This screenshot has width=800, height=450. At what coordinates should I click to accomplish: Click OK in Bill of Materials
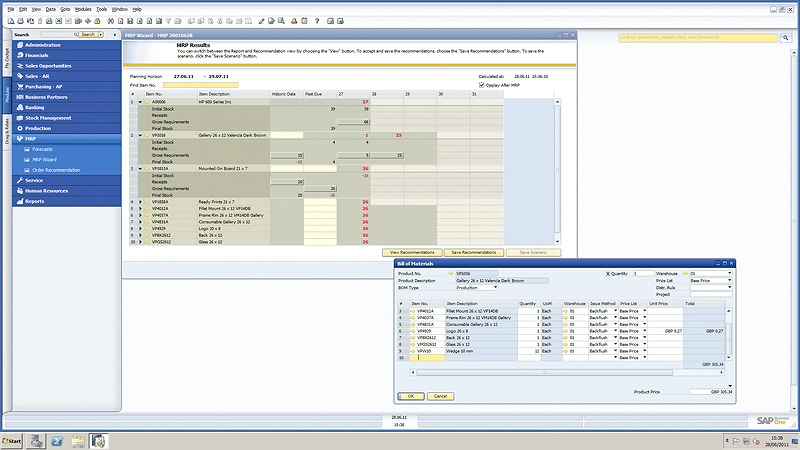click(411, 396)
